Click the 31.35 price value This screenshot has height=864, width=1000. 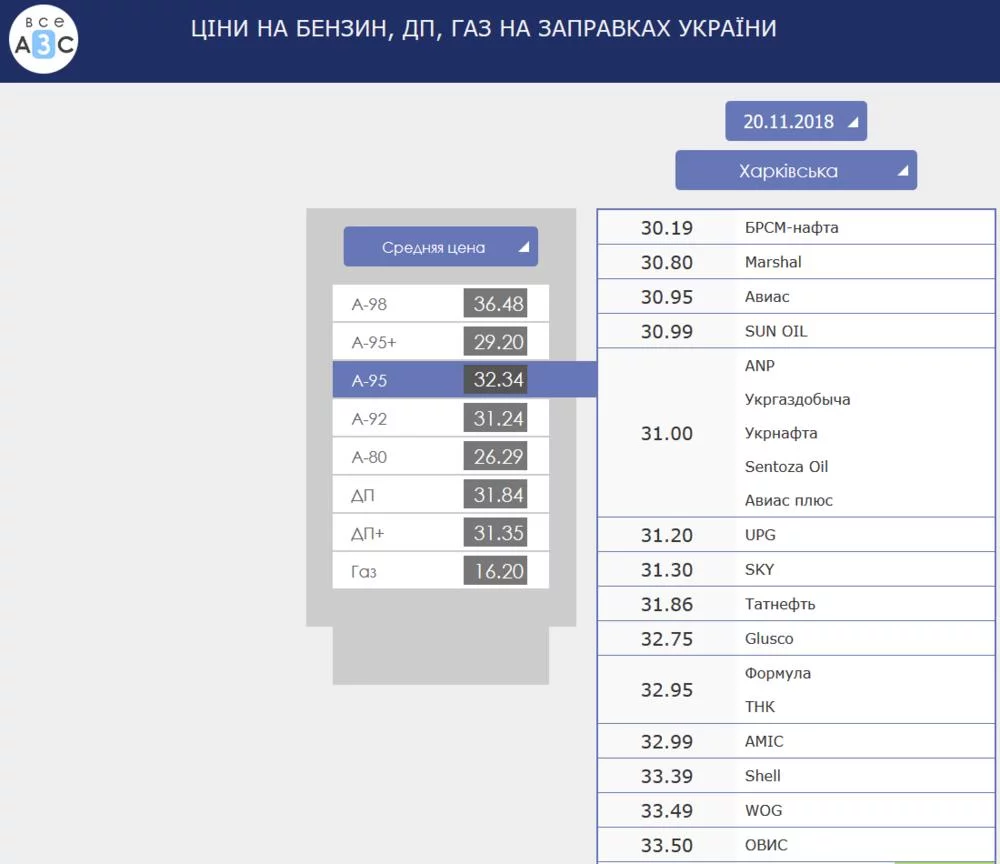(496, 532)
